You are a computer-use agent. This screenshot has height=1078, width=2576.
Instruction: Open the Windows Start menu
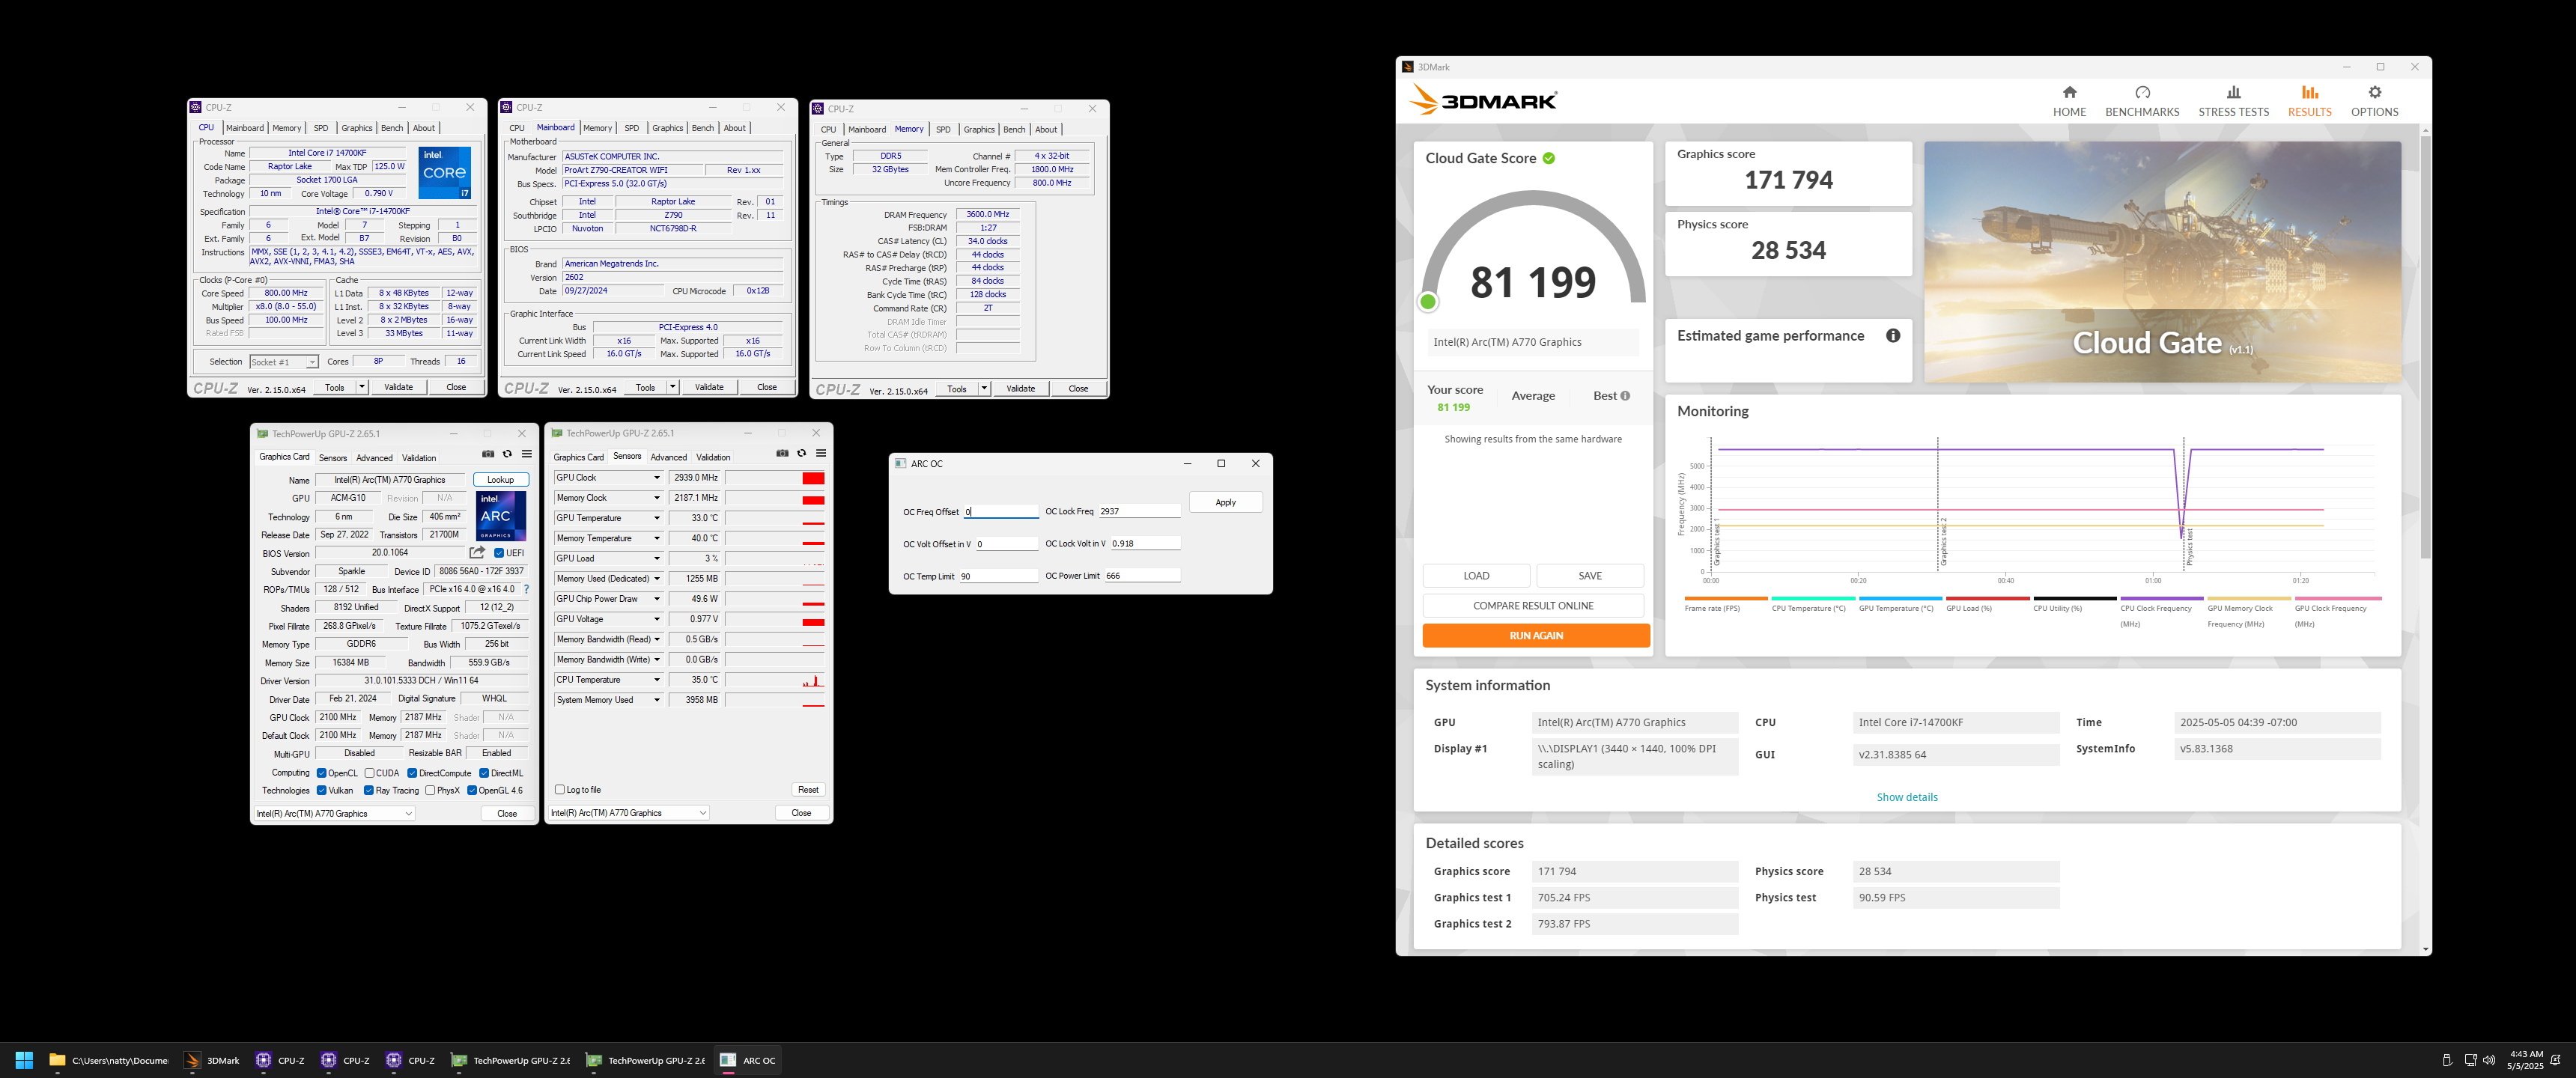[25, 1060]
